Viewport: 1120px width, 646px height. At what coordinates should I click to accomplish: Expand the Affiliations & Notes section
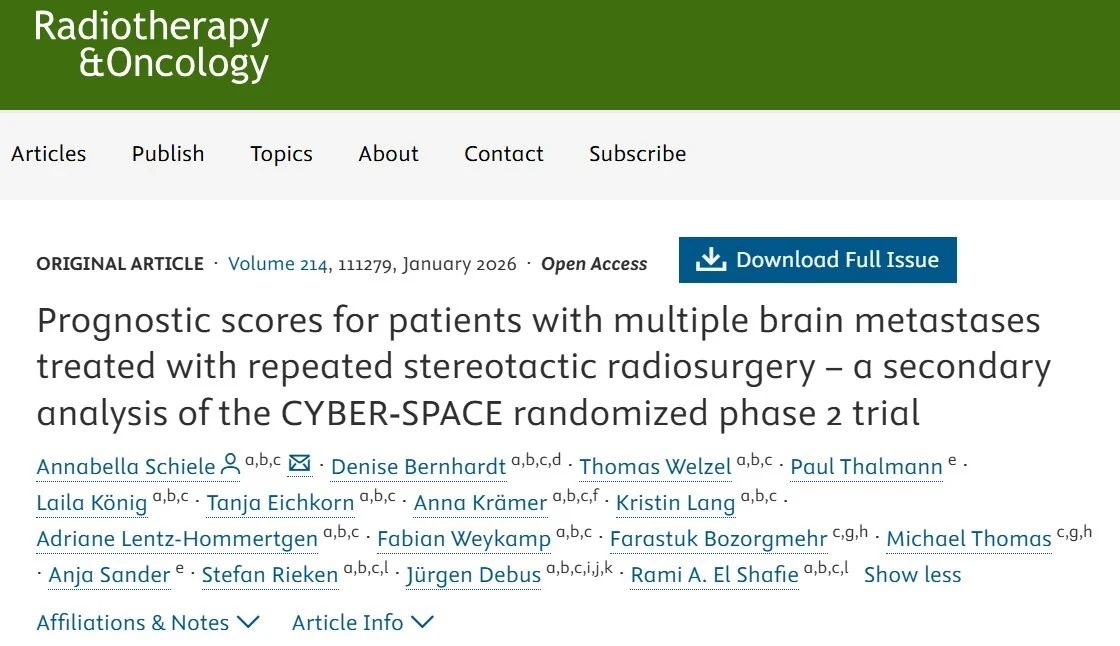coord(148,622)
